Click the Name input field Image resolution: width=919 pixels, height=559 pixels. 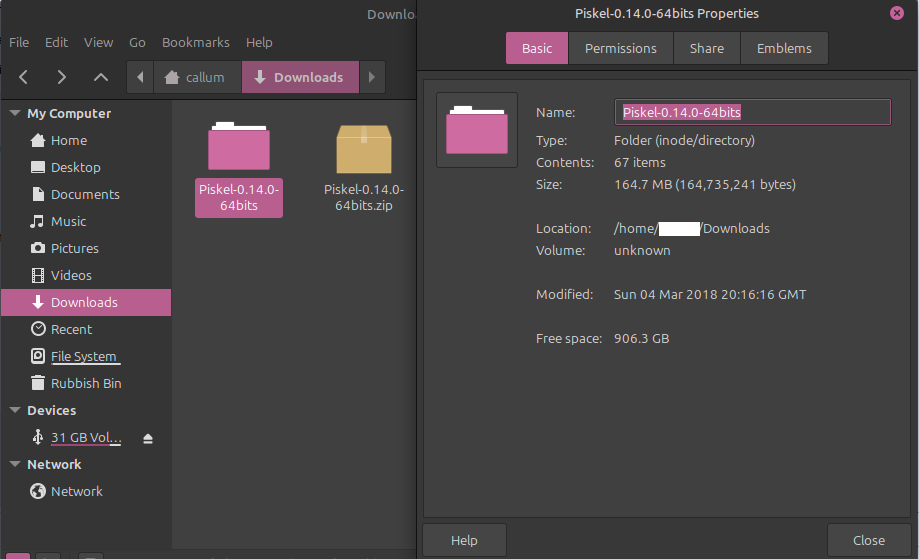[753, 112]
